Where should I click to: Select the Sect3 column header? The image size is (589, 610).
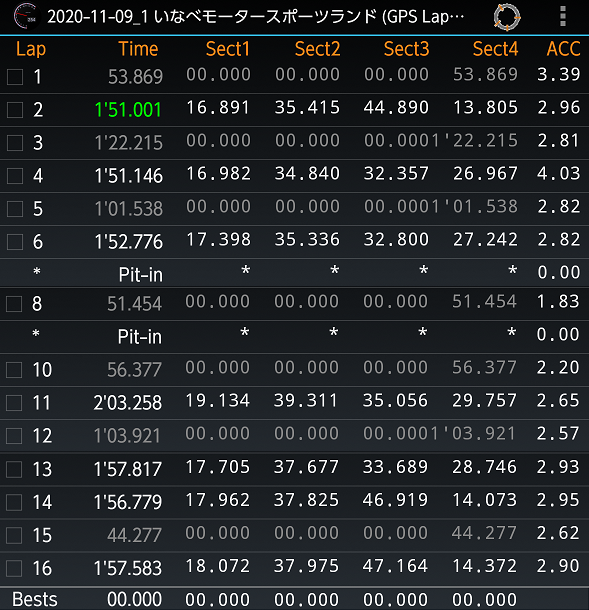tap(406, 49)
